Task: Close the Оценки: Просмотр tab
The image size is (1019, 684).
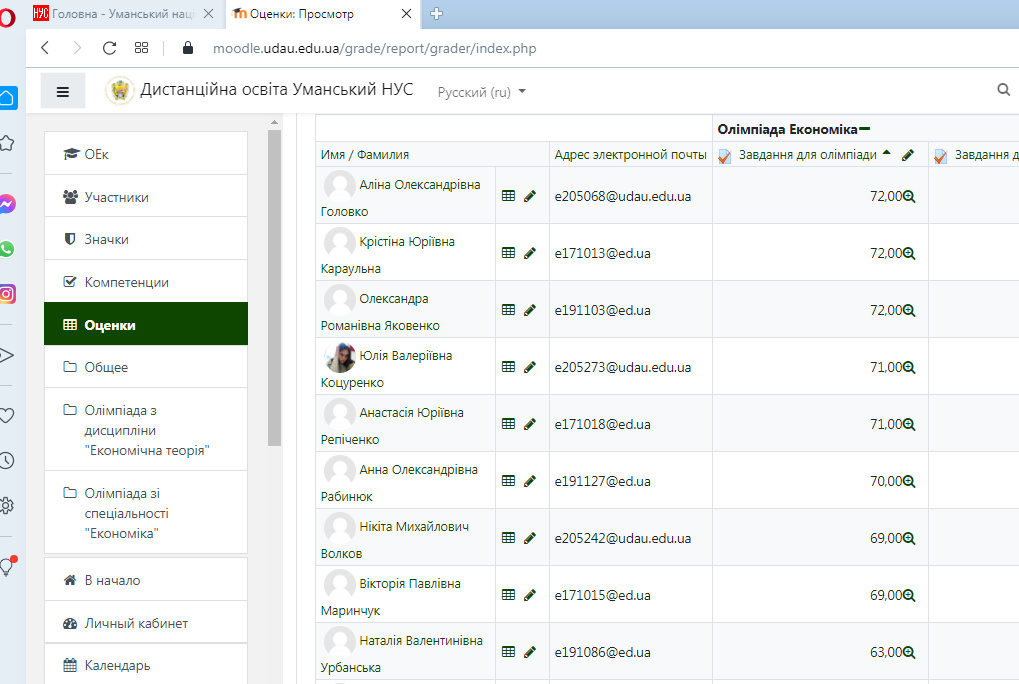Action: click(x=406, y=14)
